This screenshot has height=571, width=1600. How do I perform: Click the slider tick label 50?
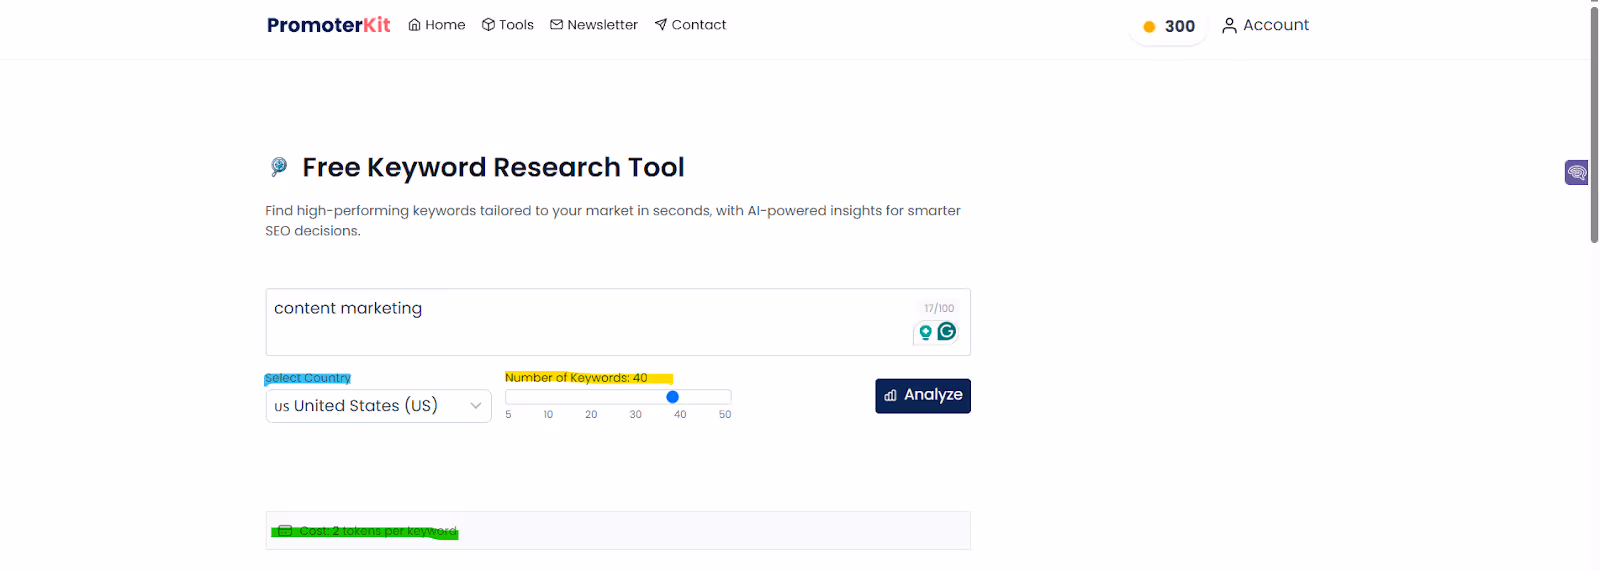(725, 414)
